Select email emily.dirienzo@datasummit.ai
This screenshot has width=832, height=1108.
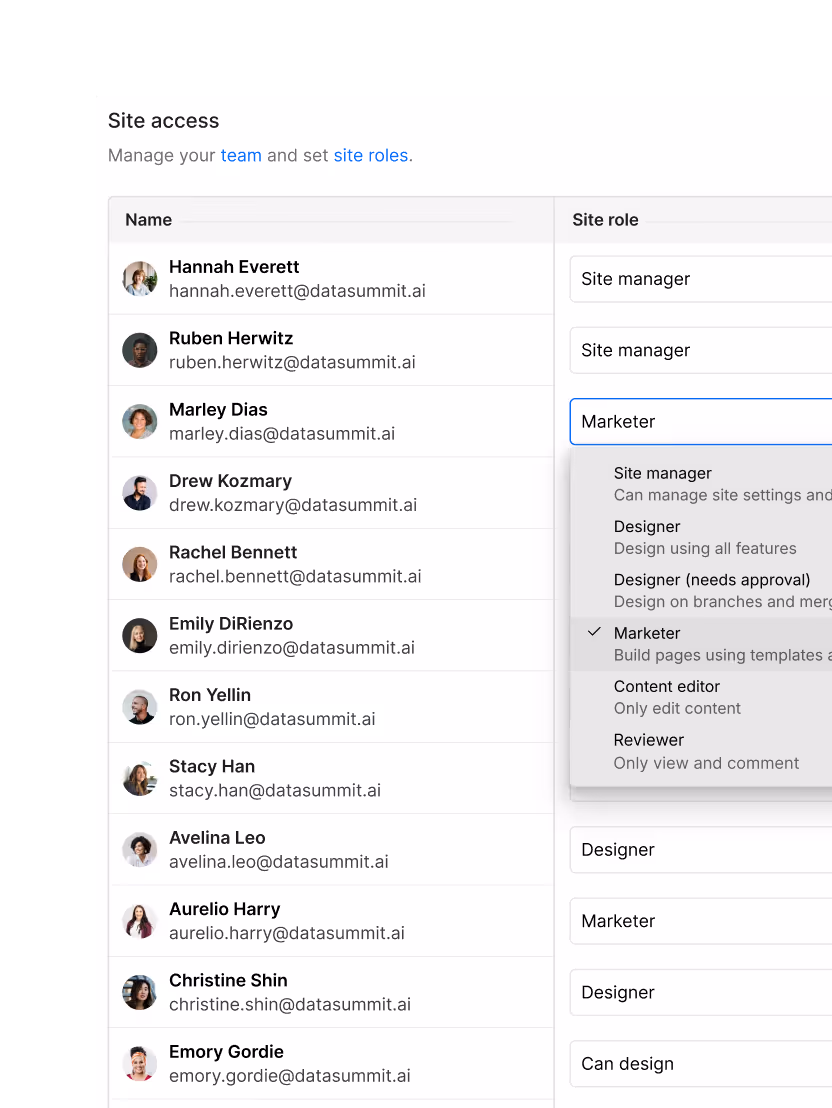(292, 648)
